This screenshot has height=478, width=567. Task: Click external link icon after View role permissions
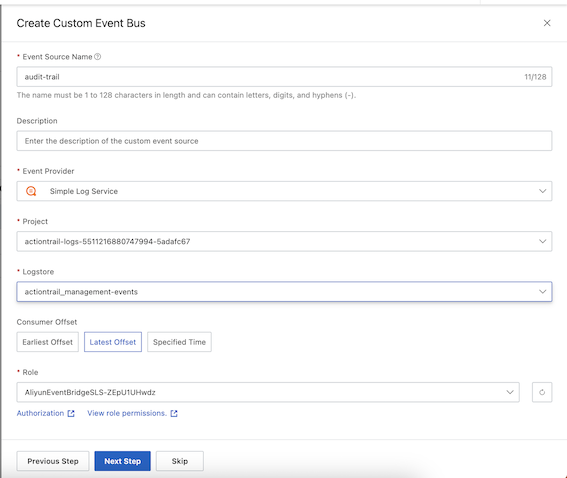[x=174, y=413]
